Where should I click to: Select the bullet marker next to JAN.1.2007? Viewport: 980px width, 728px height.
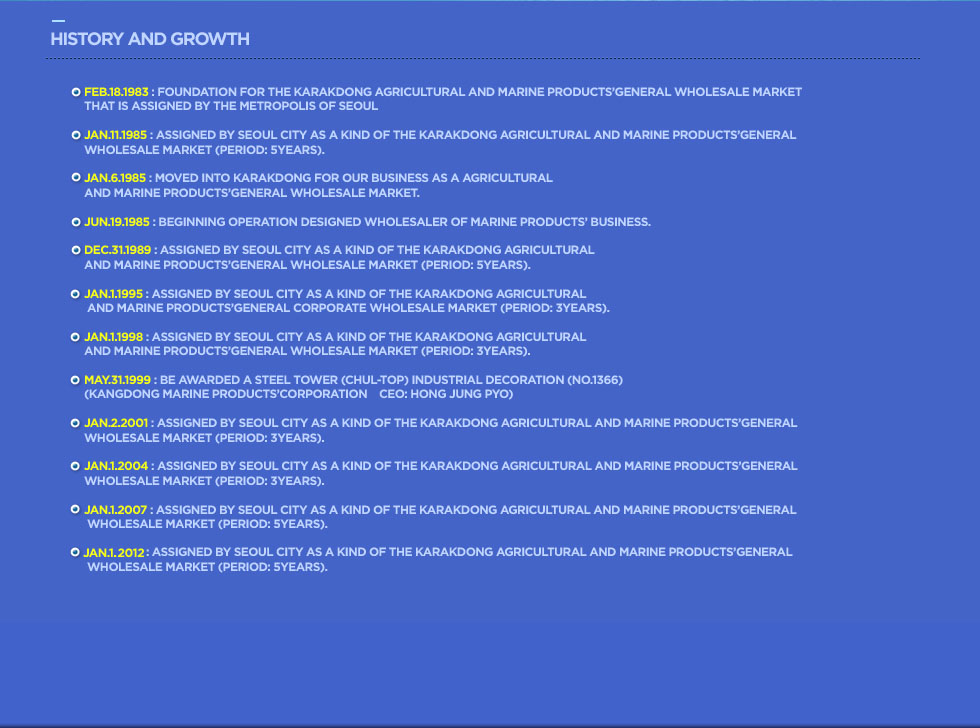point(76,510)
